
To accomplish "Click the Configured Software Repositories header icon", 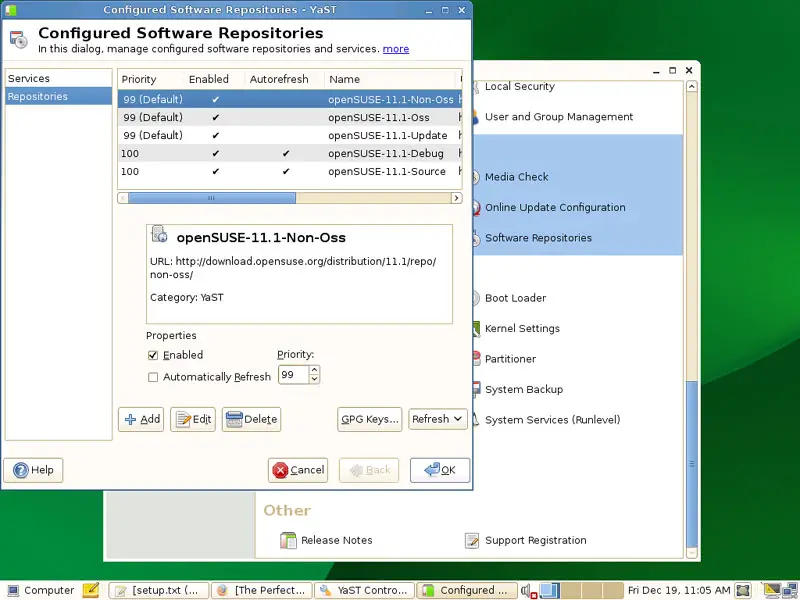I will pos(19,39).
